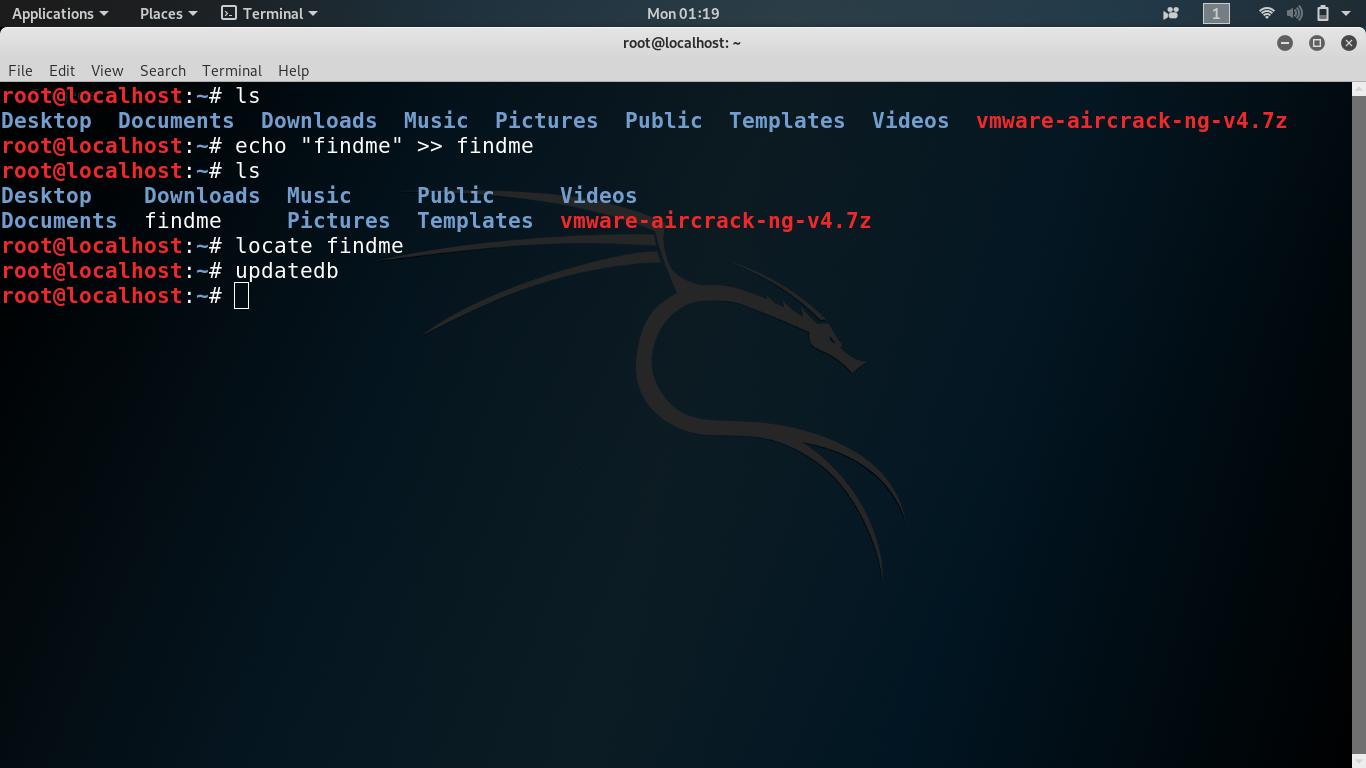Open the Search menu

[x=163, y=70]
